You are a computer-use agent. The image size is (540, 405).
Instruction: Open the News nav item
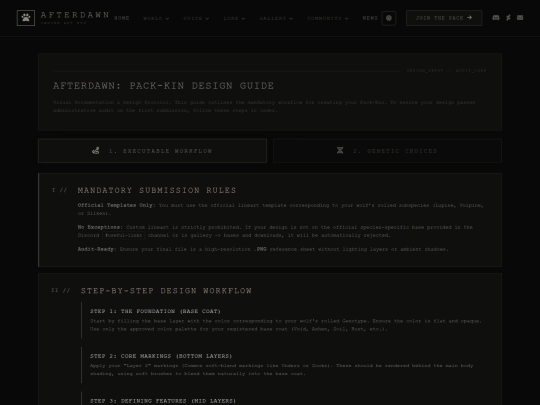click(x=370, y=18)
